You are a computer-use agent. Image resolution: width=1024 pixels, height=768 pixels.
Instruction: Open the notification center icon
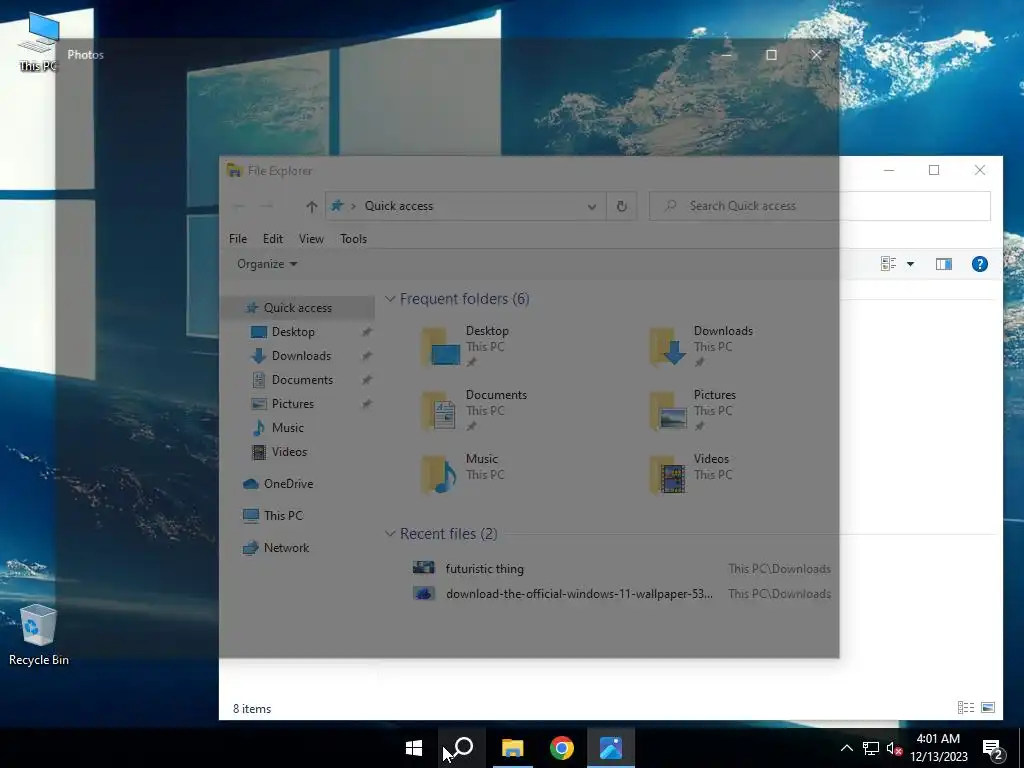[x=992, y=748]
